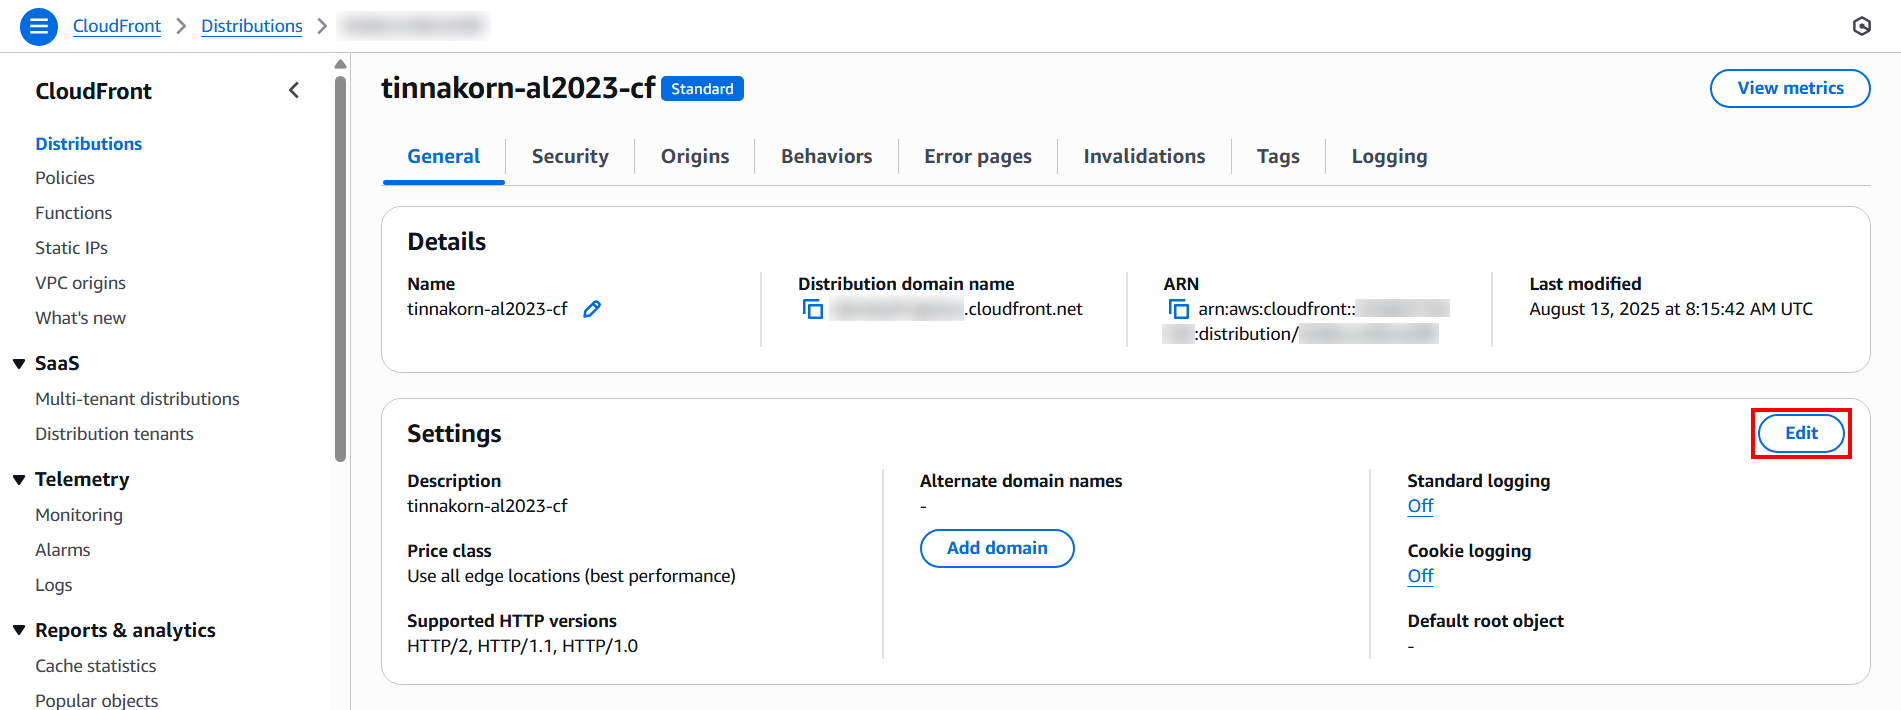Open the Invalidations tab
Image resolution: width=1901 pixels, height=710 pixels.
coord(1144,157)
